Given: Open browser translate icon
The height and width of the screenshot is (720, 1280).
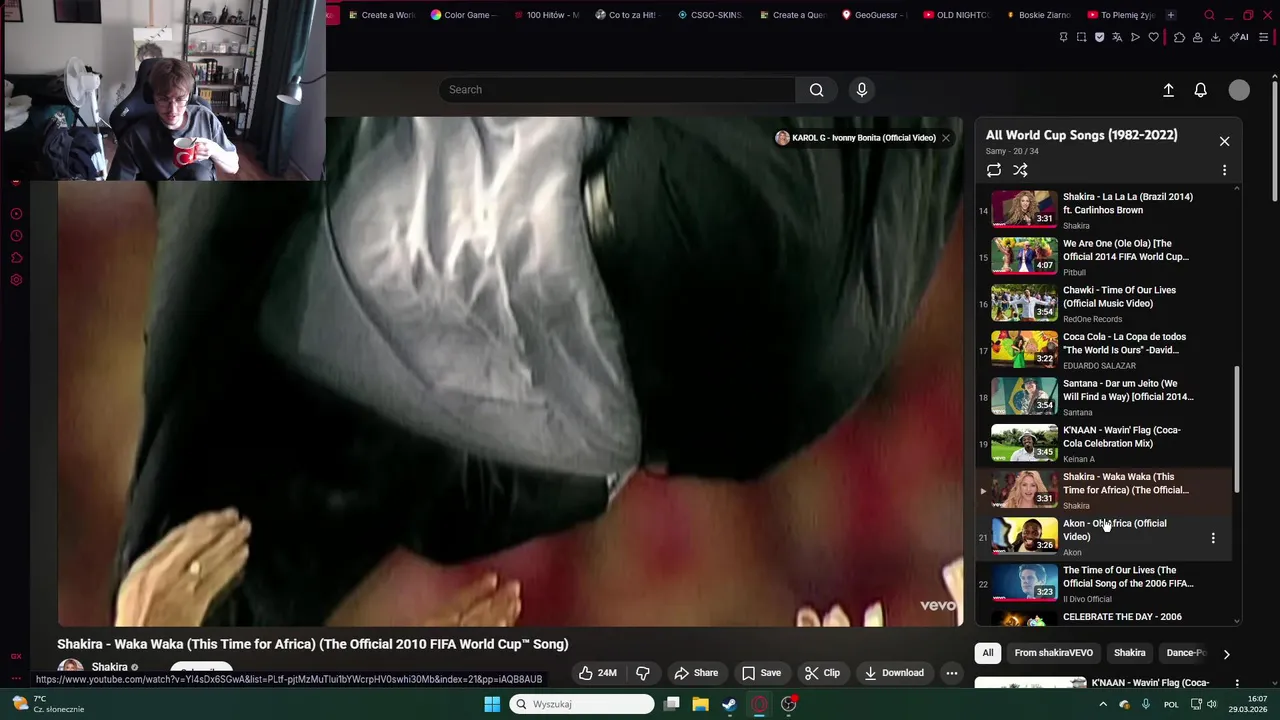Looking at the screenshot, I should (x=1117, y=37).
